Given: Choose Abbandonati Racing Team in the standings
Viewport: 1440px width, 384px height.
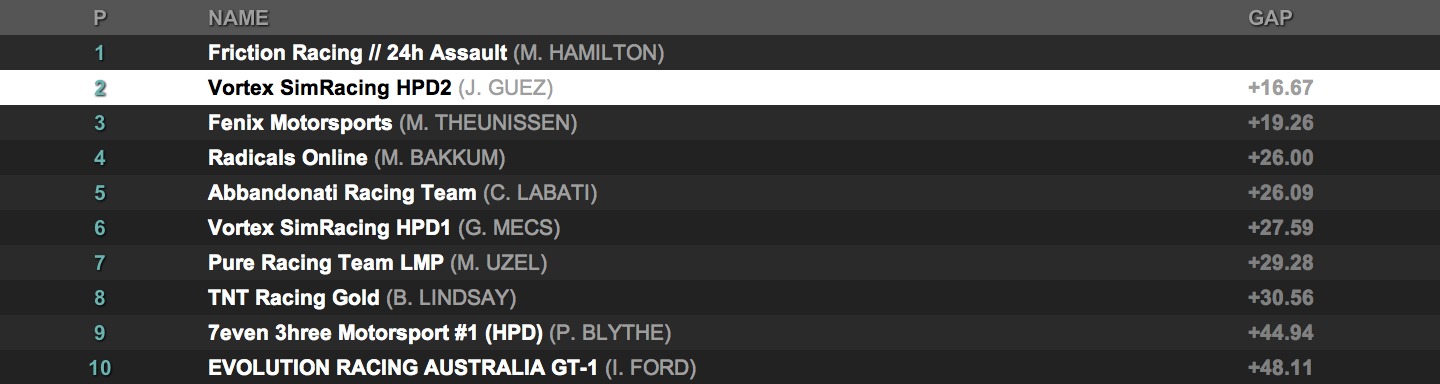Looking at the screenshot, I should 342,193.
